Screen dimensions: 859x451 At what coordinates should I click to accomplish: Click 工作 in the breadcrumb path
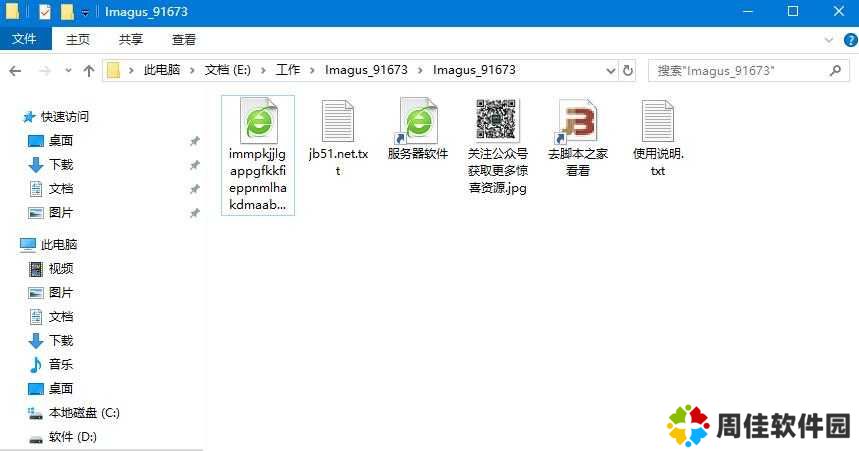pos(288,70)
